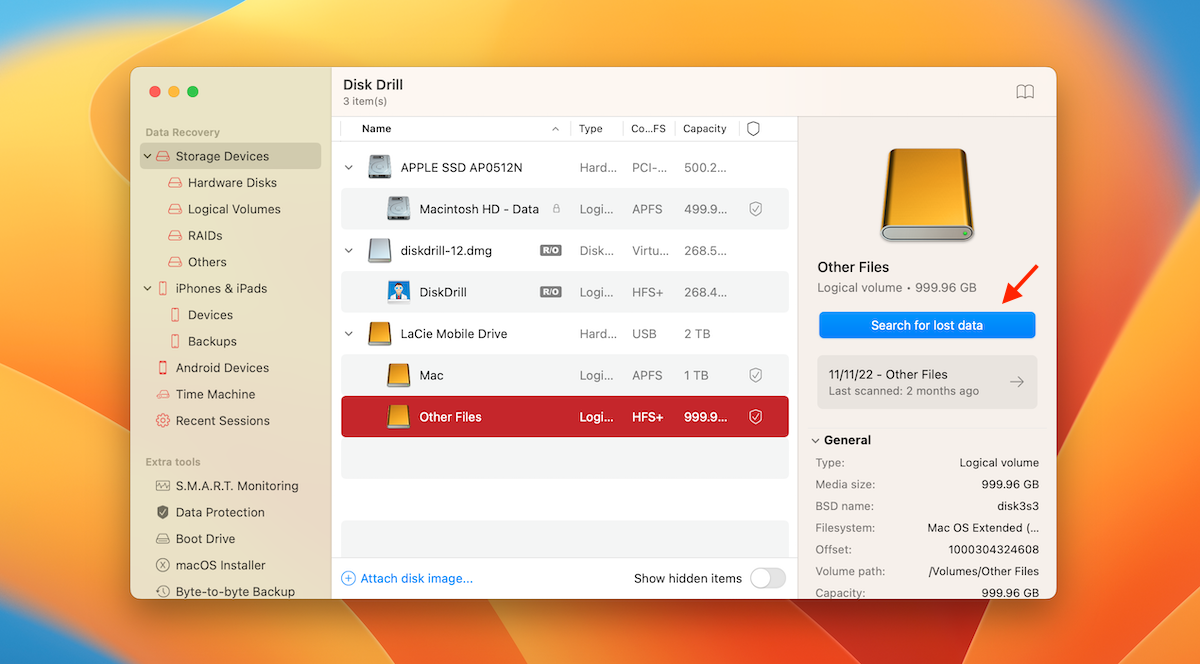Click the Hardware Disks icon
This screenshot has height=664, width=1200.
click(175, 183)
